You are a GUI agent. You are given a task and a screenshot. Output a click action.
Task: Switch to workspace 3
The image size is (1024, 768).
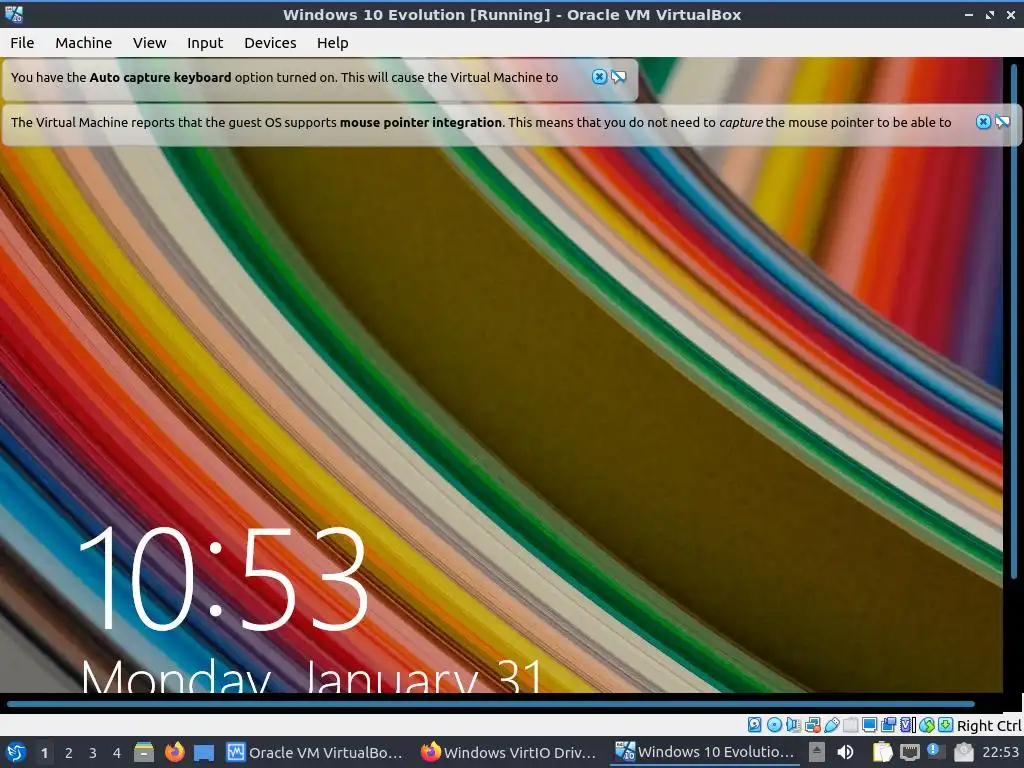click(92, 753)
